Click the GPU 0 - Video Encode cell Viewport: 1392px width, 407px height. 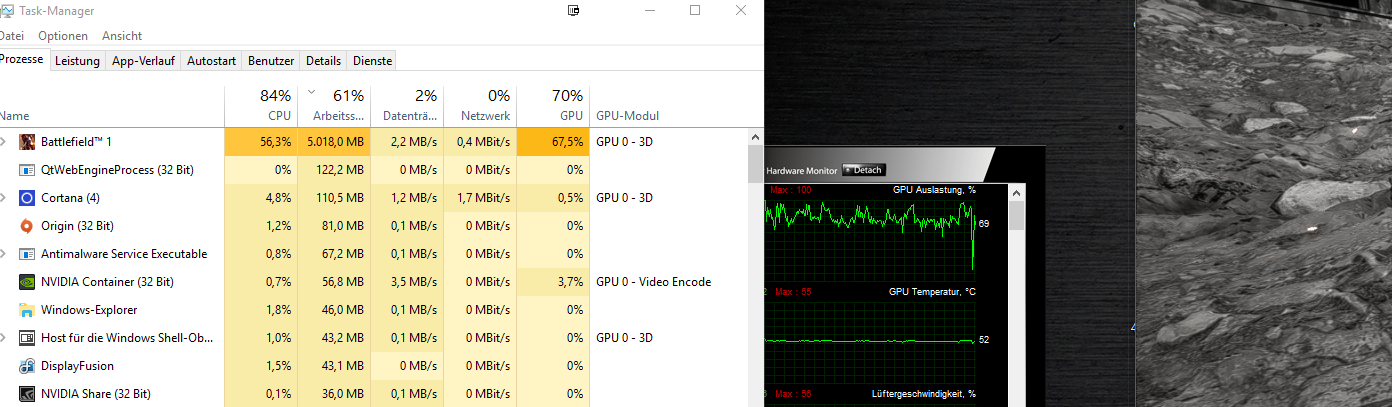tap(654, 282)
